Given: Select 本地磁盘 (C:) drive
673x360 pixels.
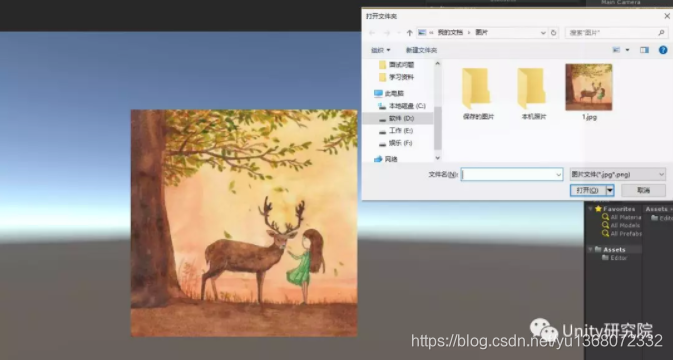Looking at the screenshot, I should [x=402, y=106].
